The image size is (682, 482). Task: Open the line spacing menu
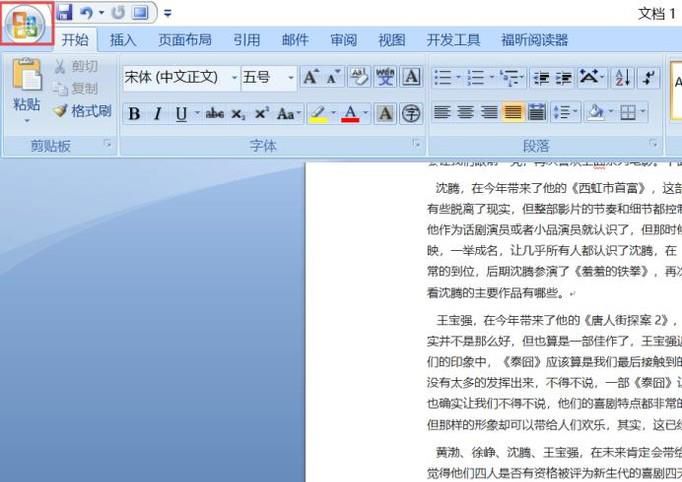coord(565,113)
